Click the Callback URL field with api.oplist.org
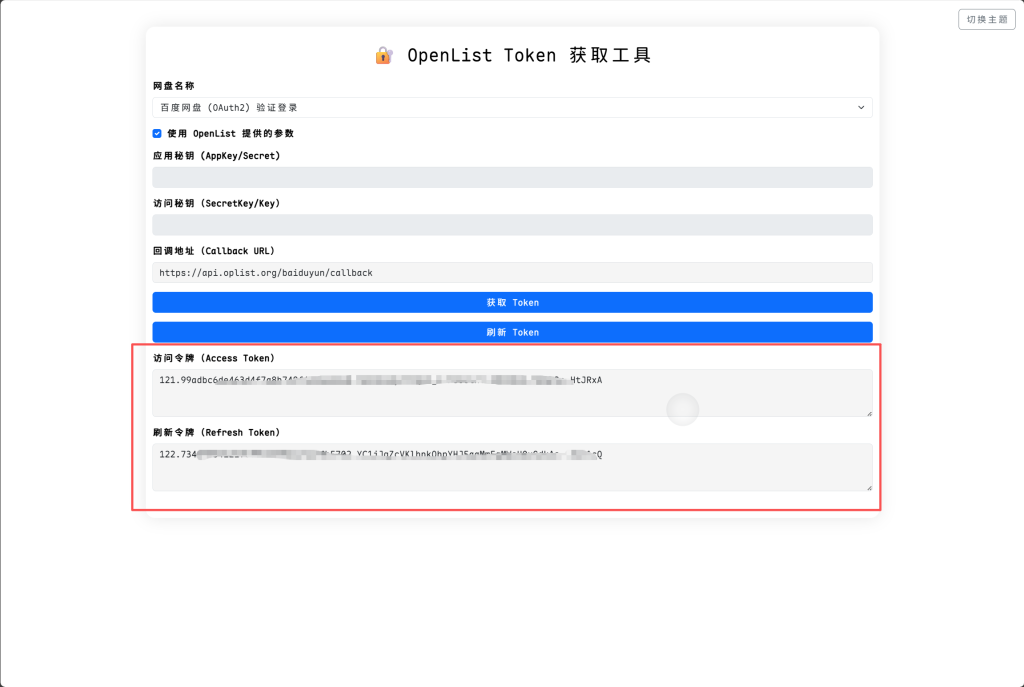Screen dimensions: 1024x687 pyautogui.click(x=512, y=272)
